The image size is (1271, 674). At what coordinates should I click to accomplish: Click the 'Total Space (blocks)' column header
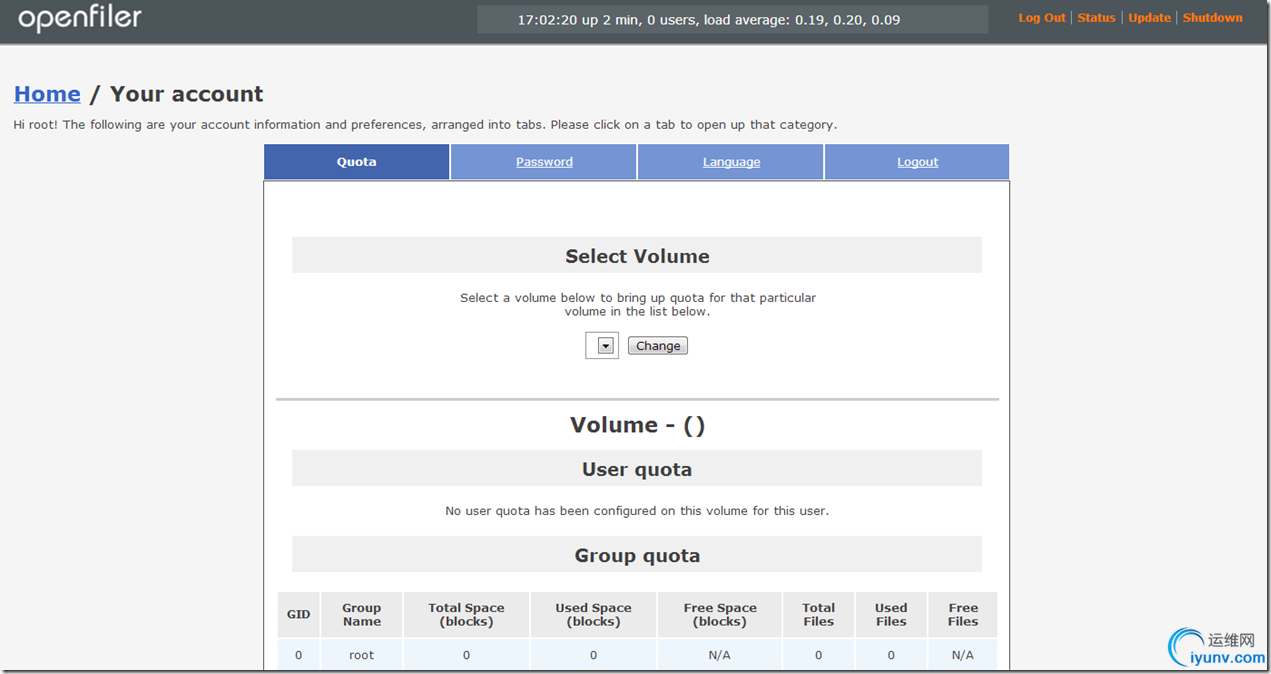pyautogui.click(x=466, y=615)
